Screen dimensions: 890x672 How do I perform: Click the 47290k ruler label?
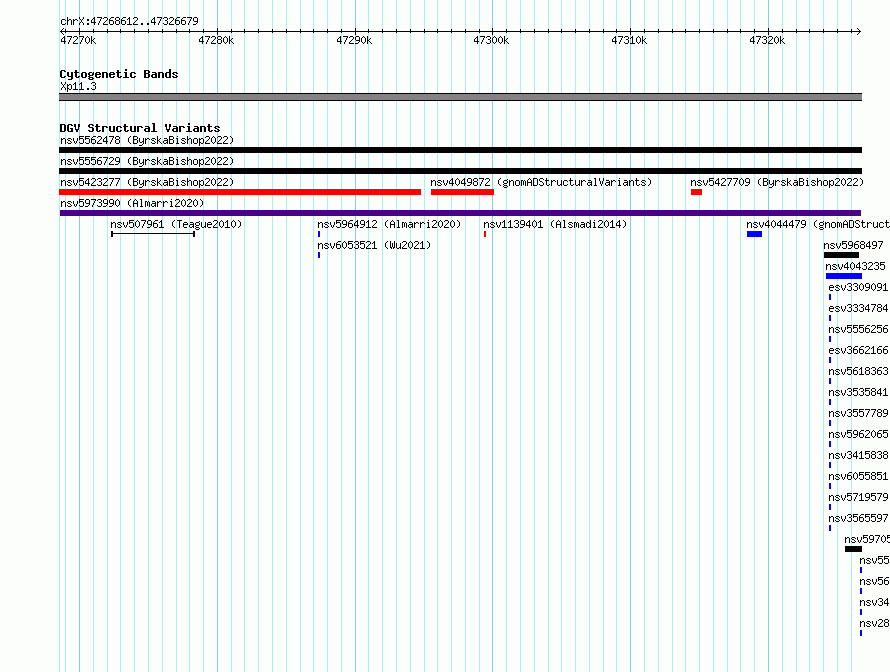[x=354, y=40]
